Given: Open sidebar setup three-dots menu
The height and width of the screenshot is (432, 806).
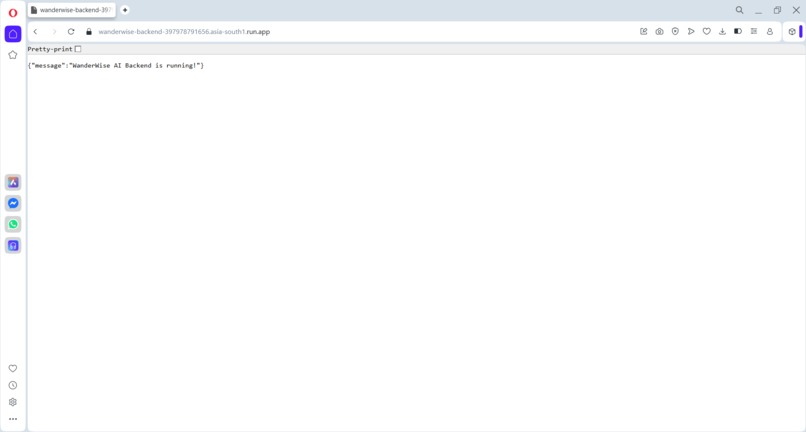Looking at the screenshot, I should (13, 419).
